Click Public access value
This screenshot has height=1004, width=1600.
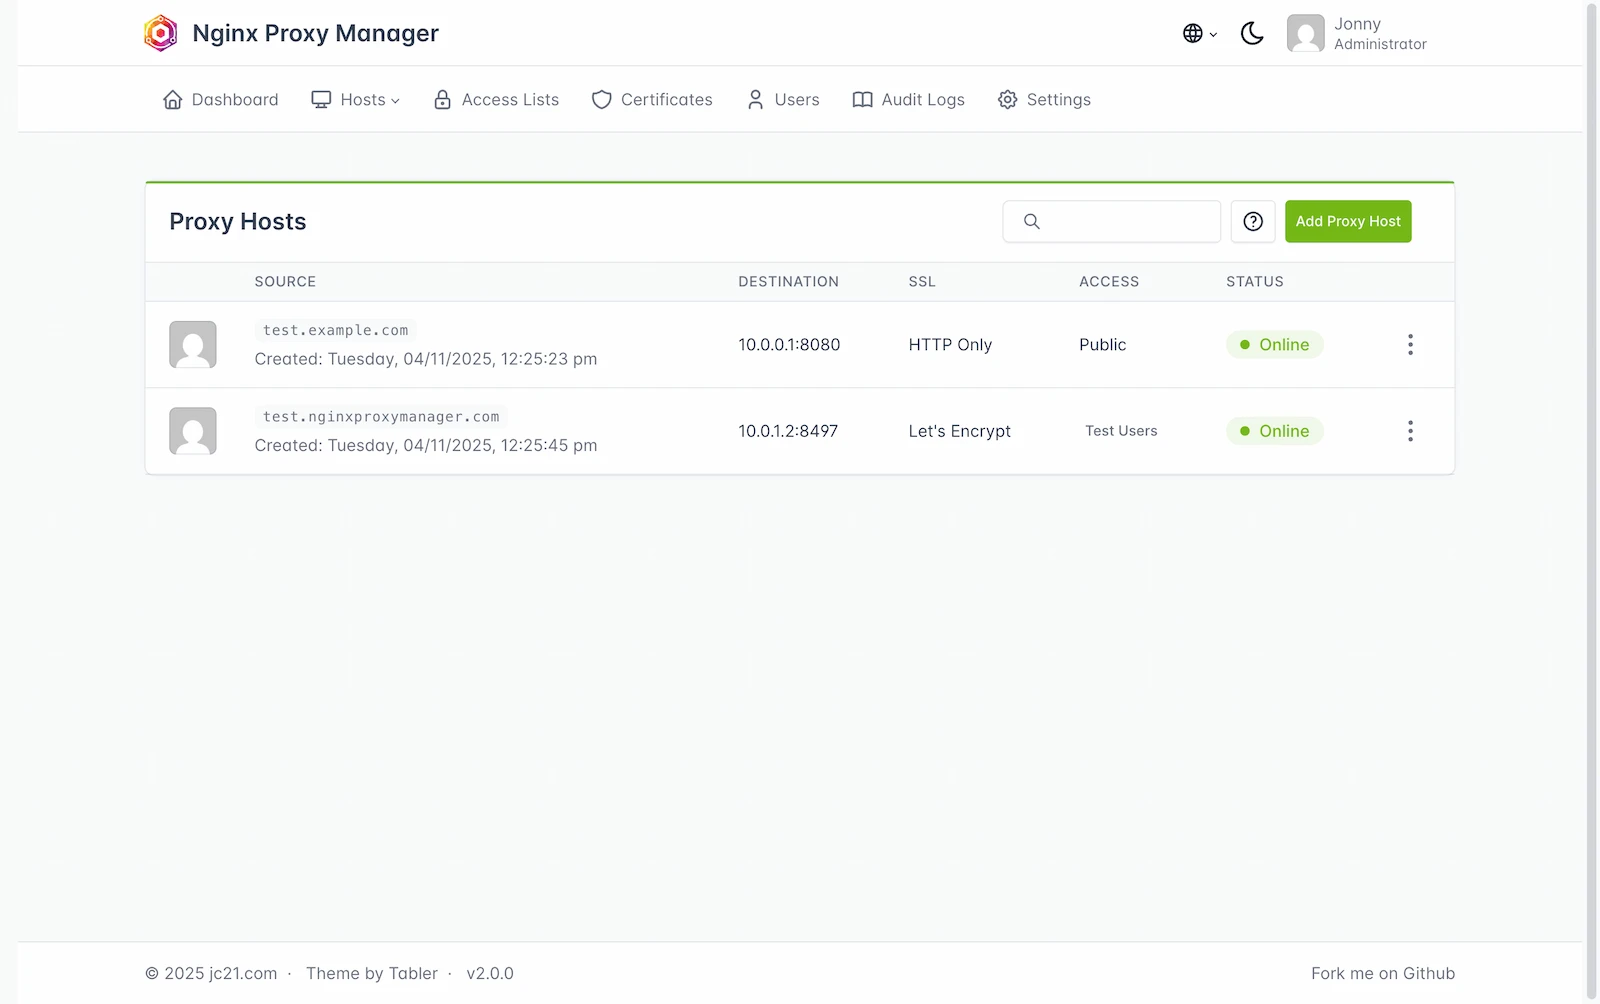coord(1102,344)
